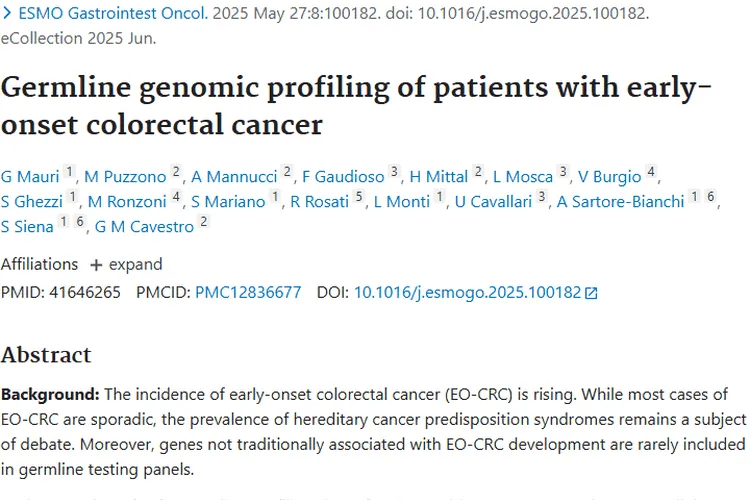
Task: Click author H Mittal's name
Action: pos(438,177)
